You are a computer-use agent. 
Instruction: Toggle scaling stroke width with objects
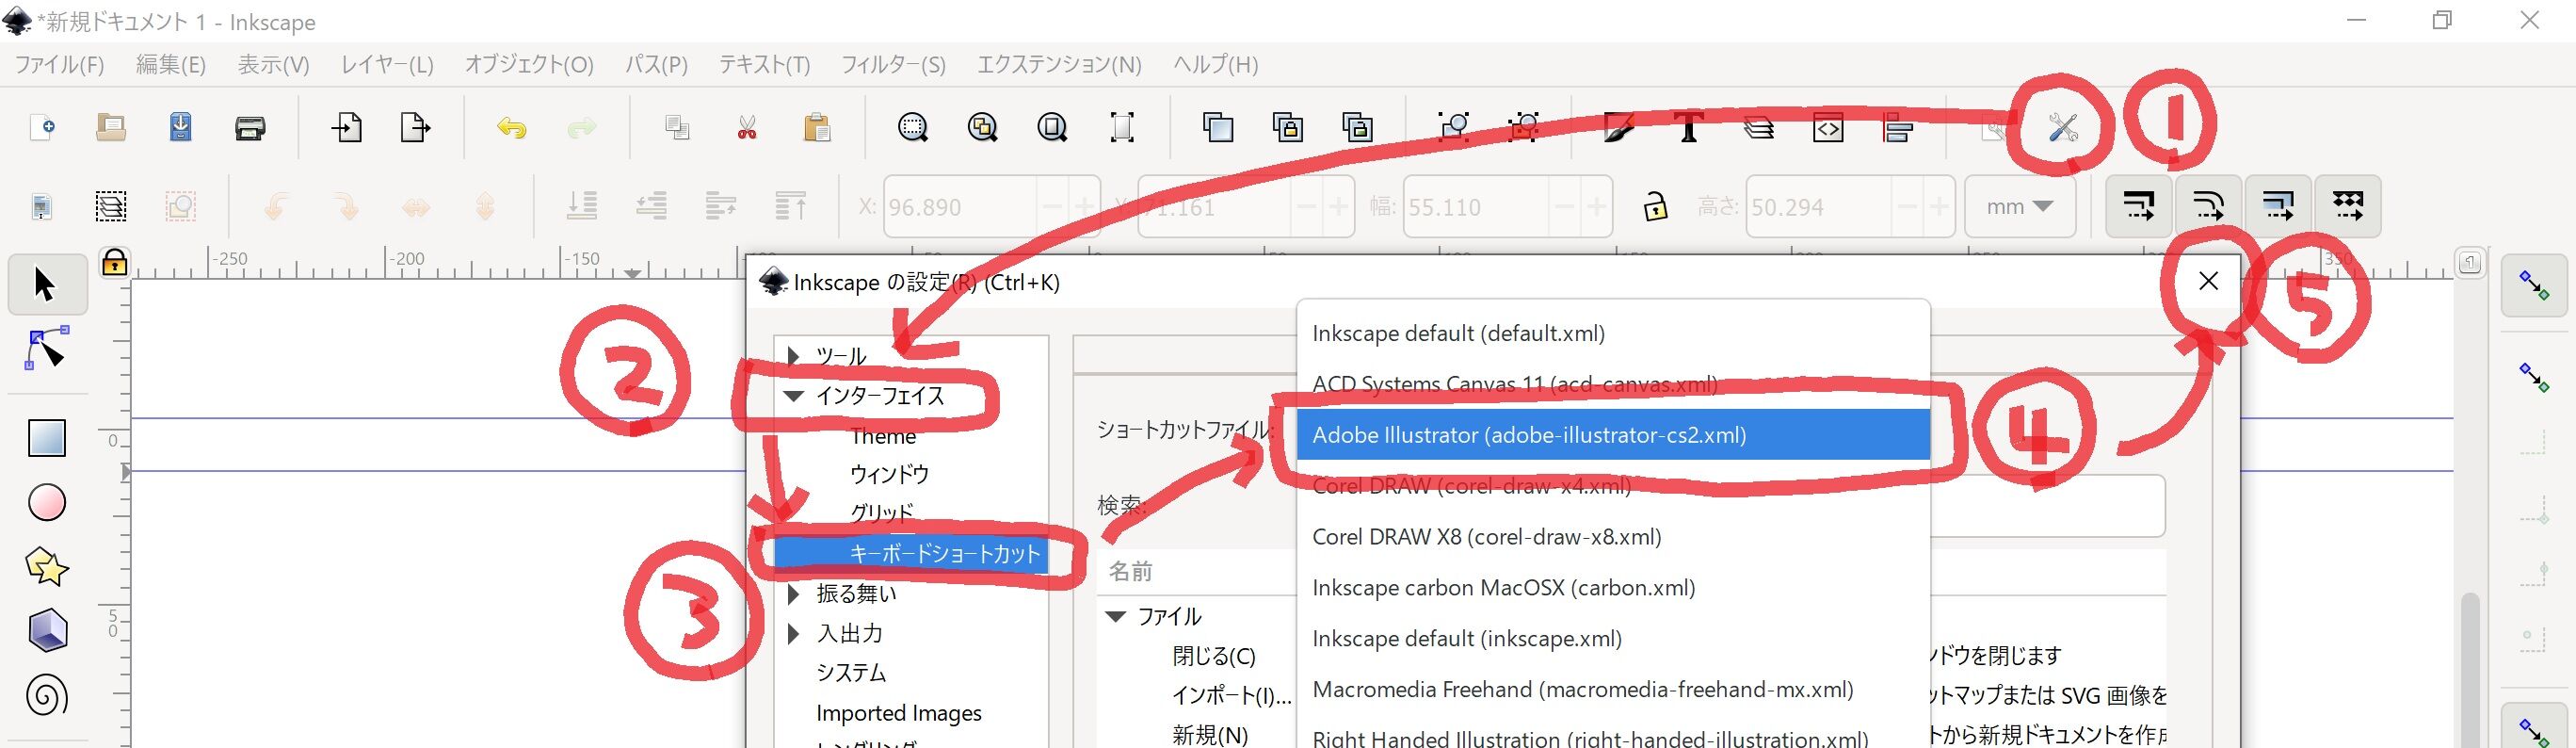pos(2138,206)
